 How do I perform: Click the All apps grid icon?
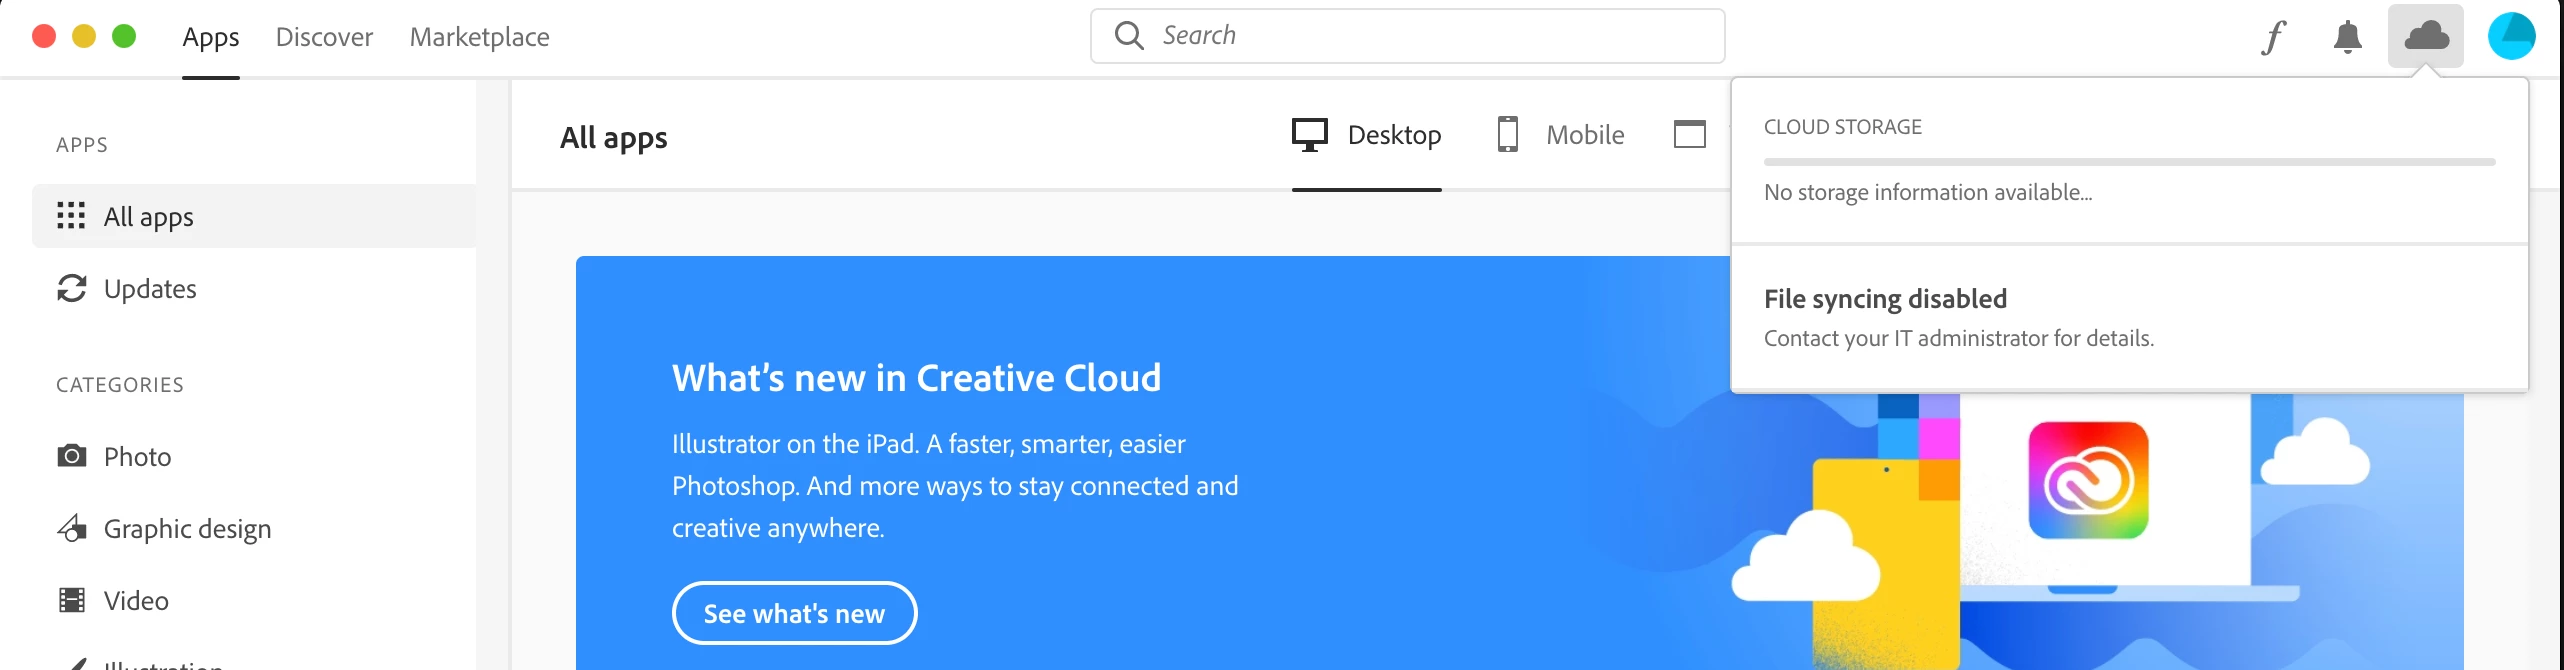point(71,216)
